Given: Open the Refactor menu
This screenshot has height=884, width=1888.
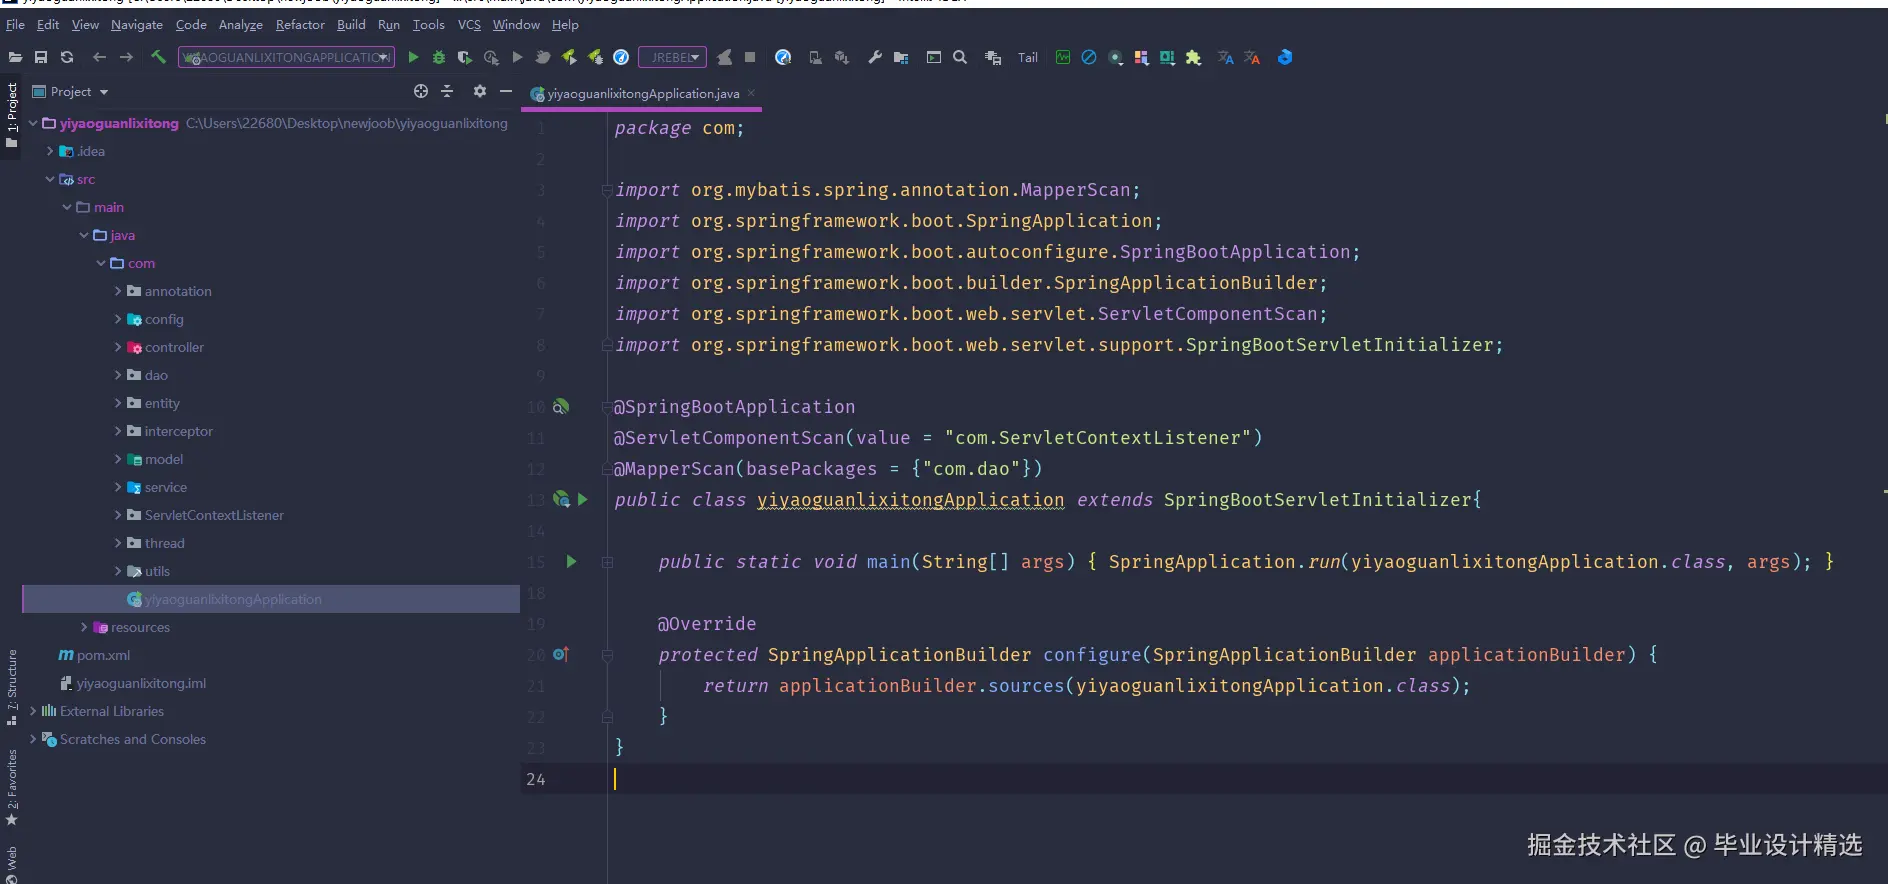Looking at the screenshot, I should (x=300, y=25).
